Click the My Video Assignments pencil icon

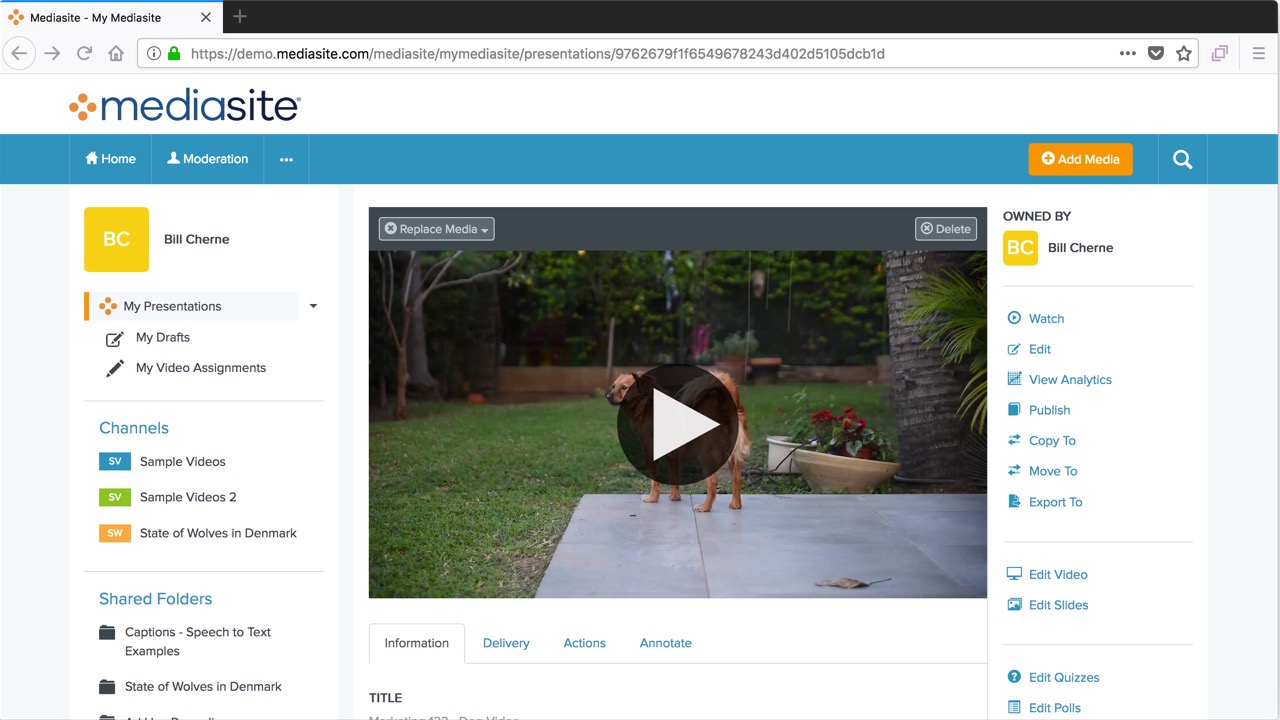pyautogui.click(x=115, y=368)
